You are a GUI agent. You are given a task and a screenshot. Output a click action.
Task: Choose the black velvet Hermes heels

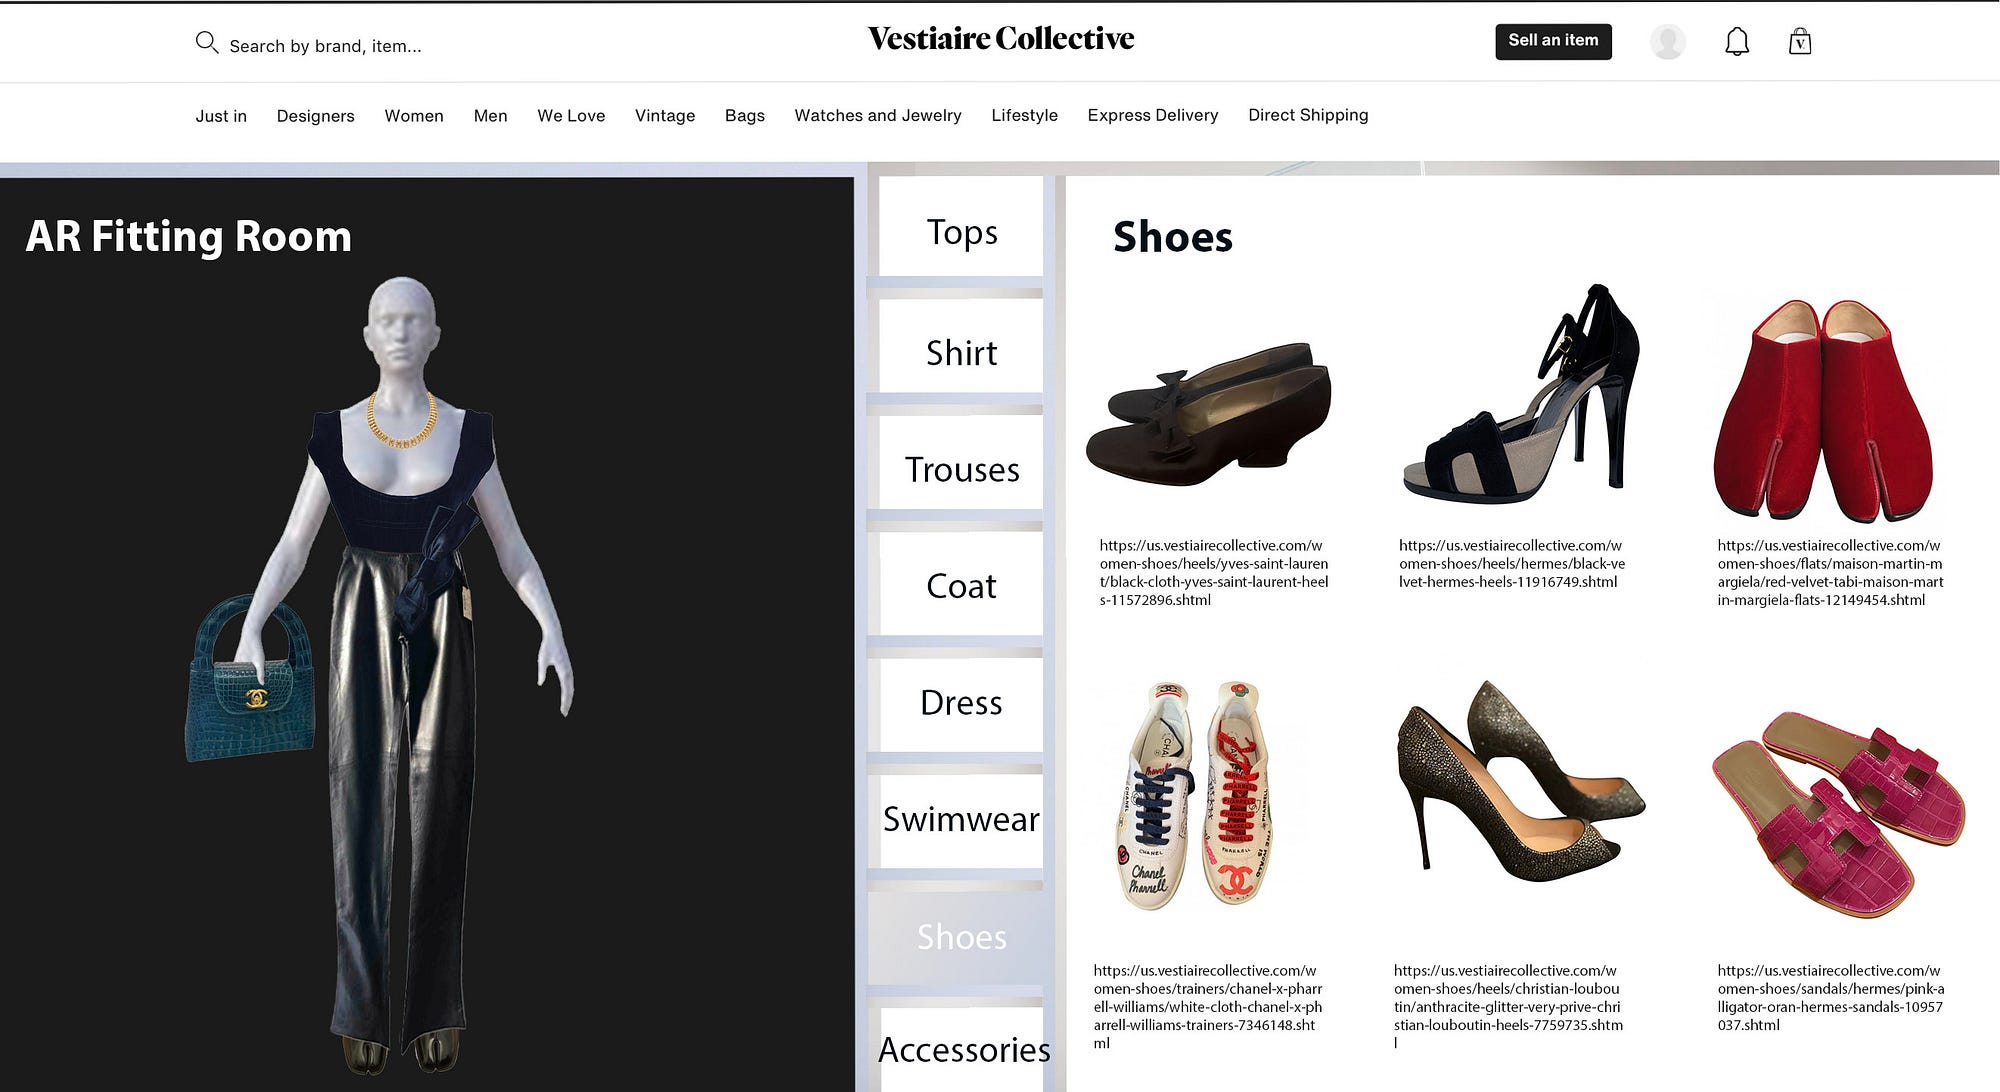point(1521,394)
